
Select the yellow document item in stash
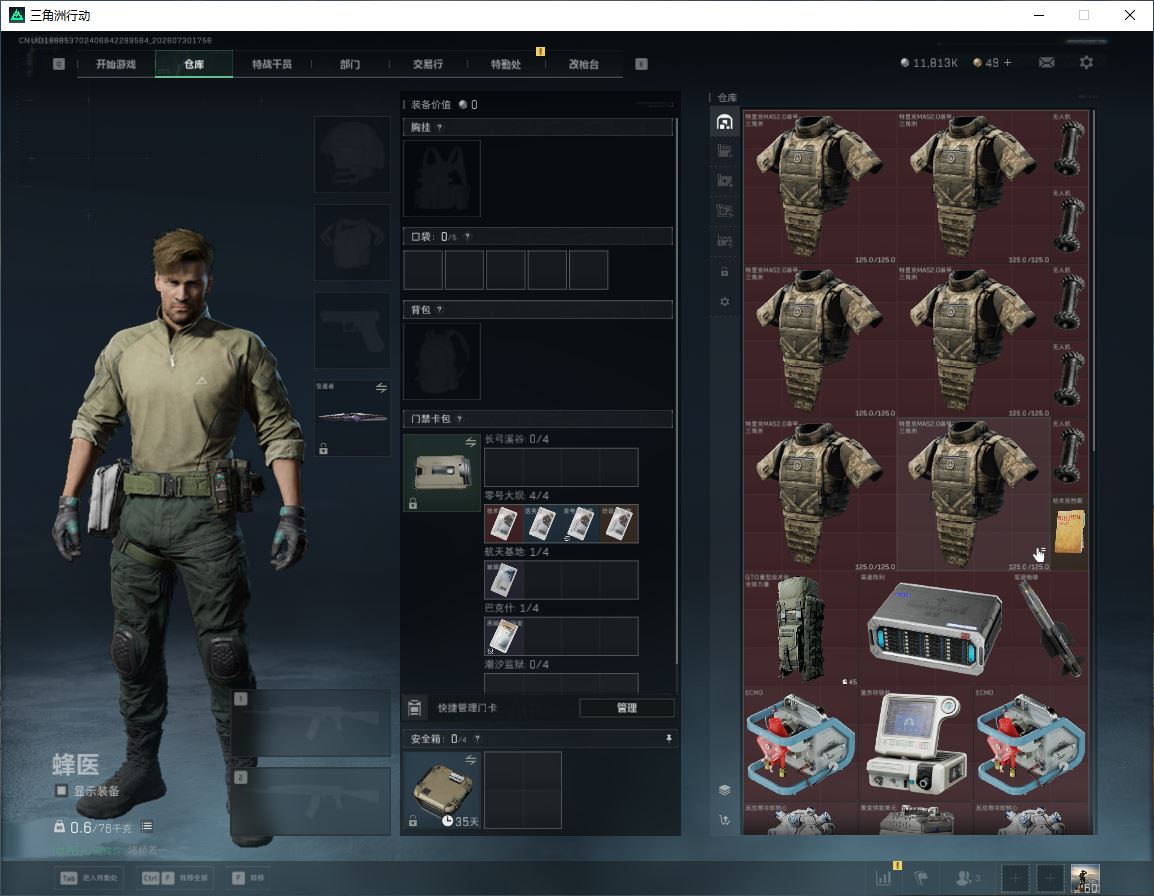pyautogui.click(x=1069, y=532)
